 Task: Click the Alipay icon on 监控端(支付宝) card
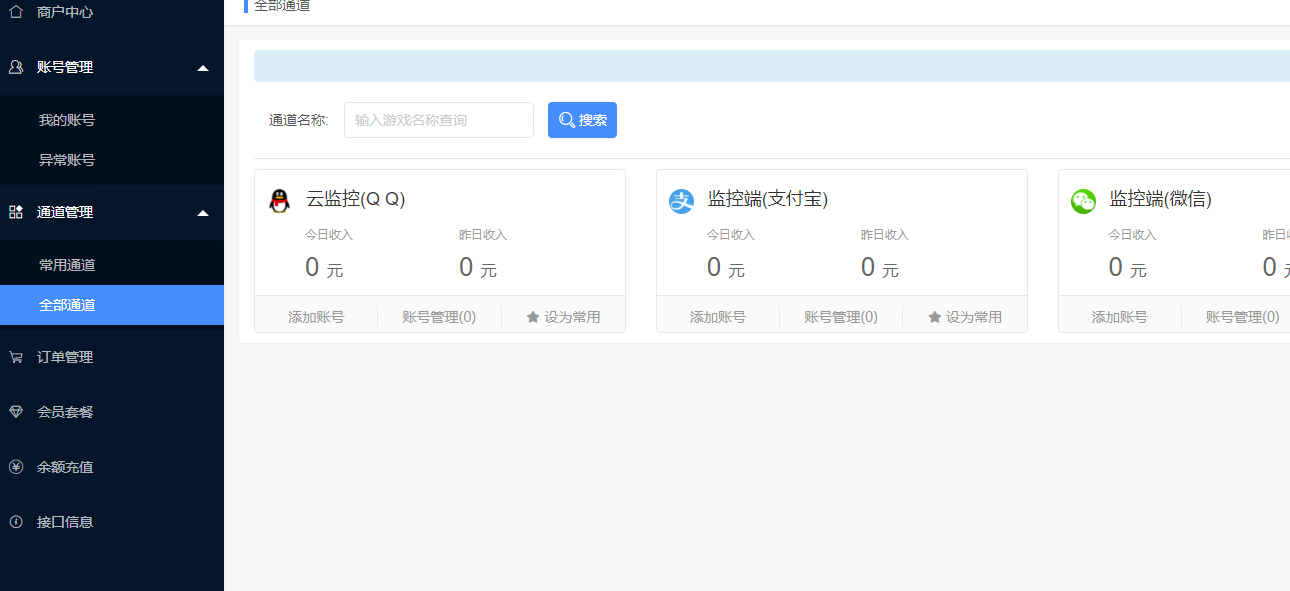point(681,201)
